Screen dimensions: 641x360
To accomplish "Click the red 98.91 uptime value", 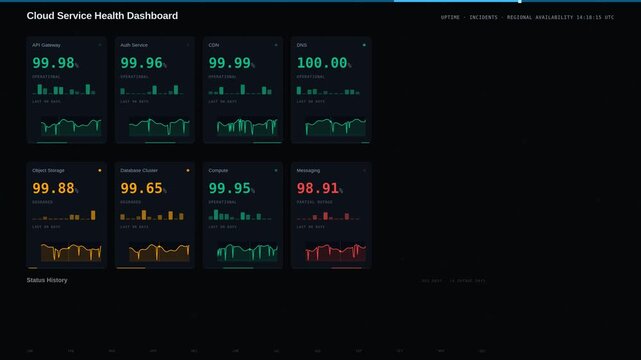I will point(318,188).
